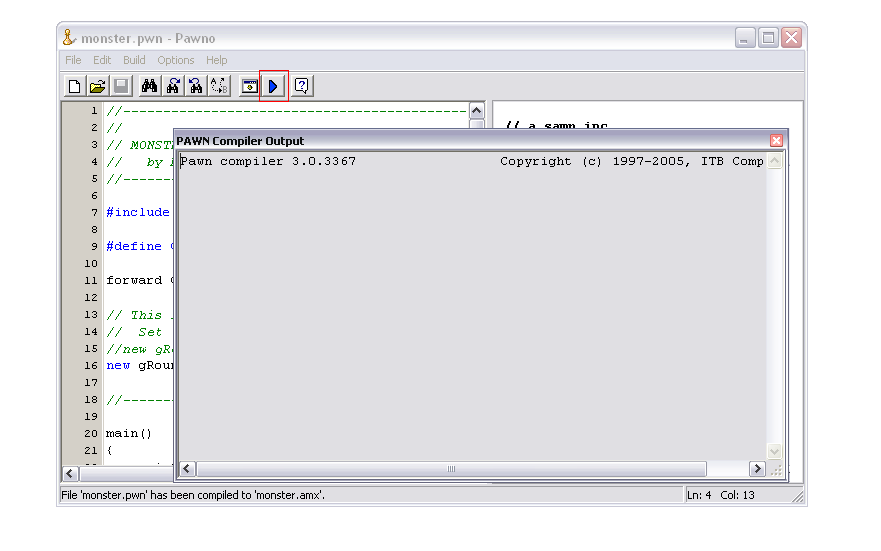881x551 pixels.
Task: Click '#include' on line 7
Action: coord(138,212)
